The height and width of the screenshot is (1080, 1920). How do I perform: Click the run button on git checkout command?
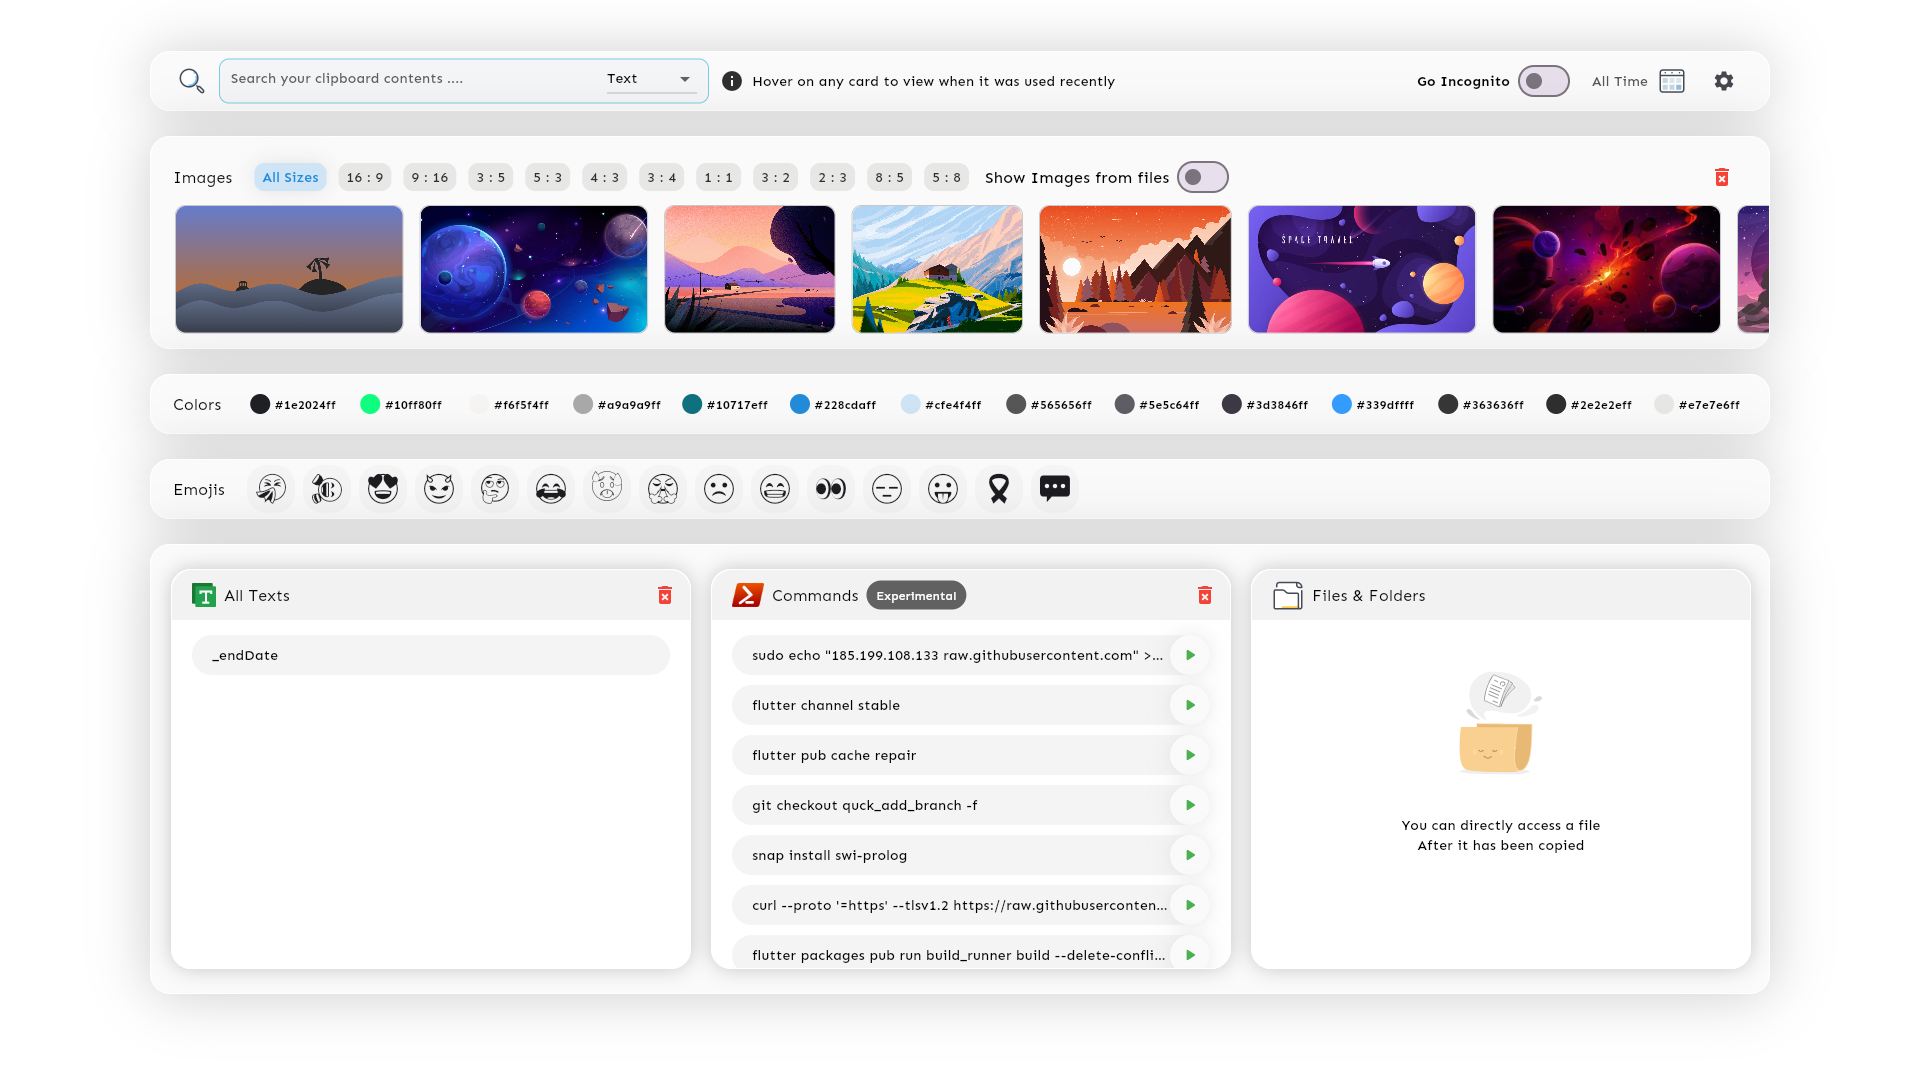pyautogui.click(x=1188, y=804)
